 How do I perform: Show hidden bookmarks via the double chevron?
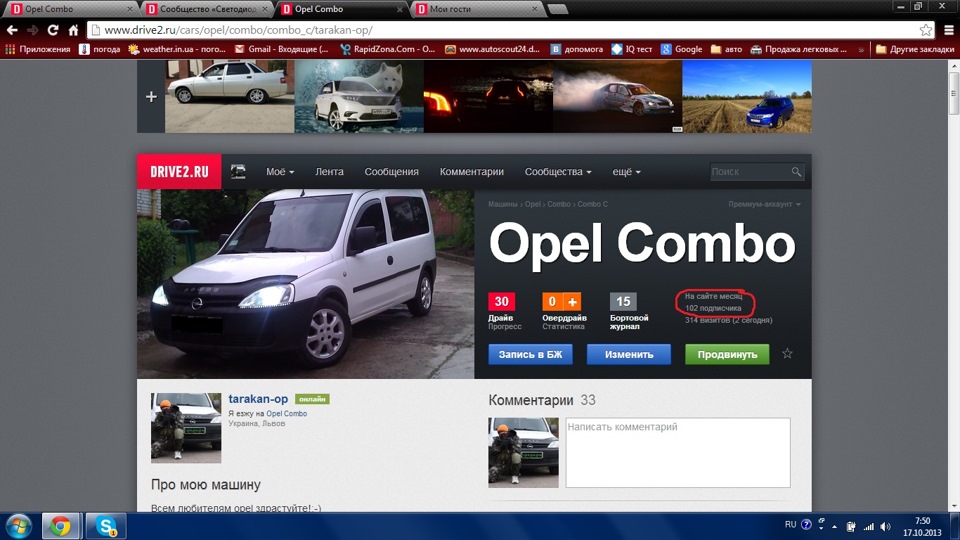[x=861, y=49]
